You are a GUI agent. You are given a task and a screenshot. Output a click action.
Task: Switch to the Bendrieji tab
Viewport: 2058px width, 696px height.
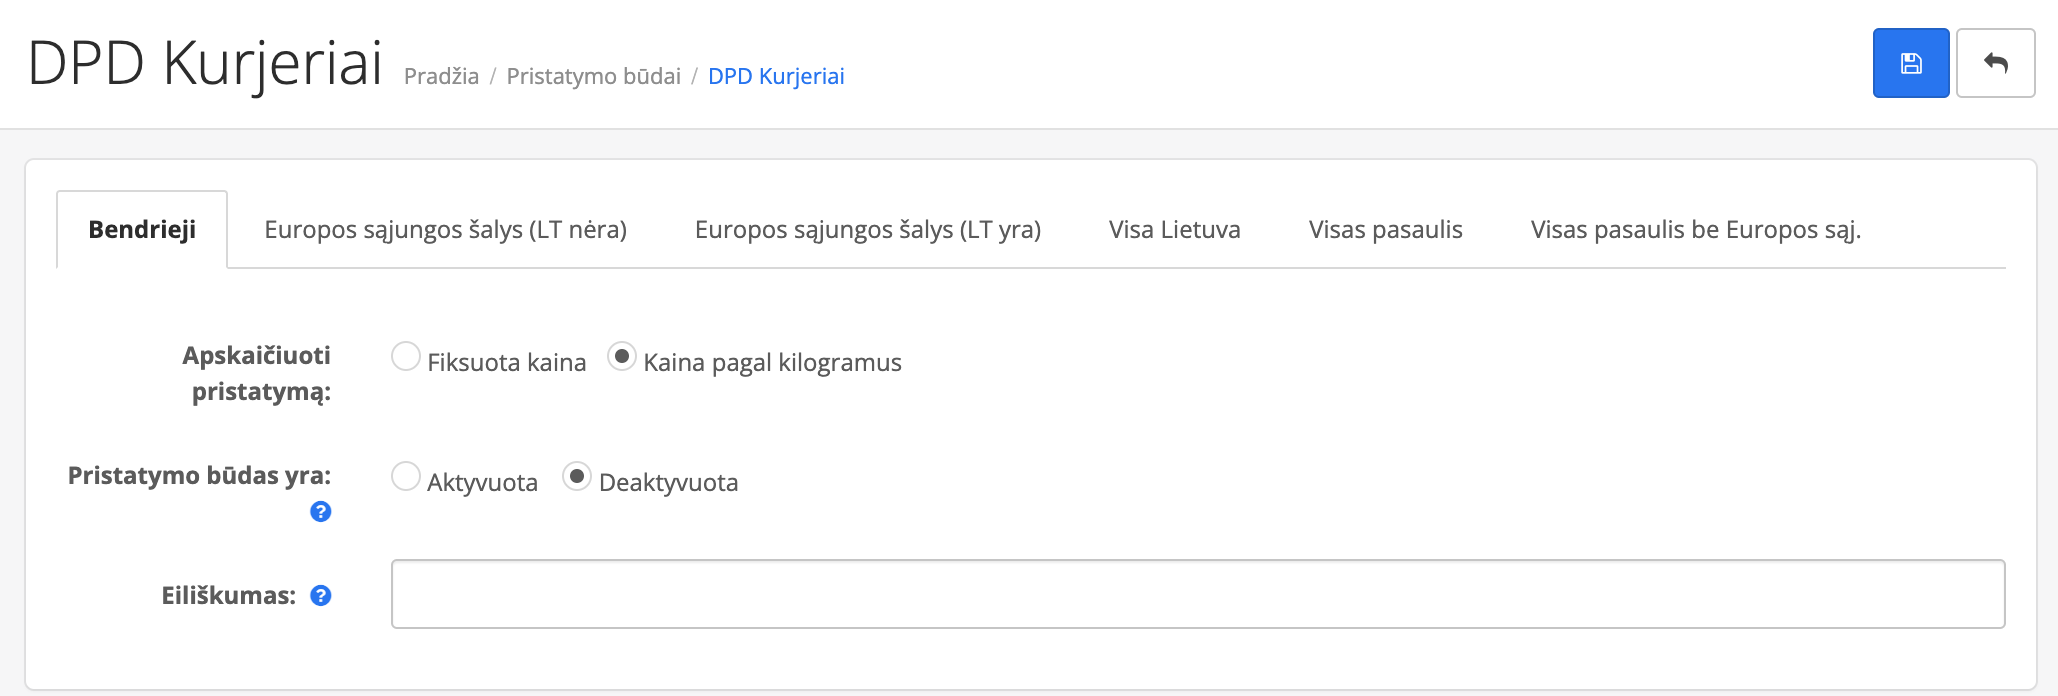click(x=142, y=230)
